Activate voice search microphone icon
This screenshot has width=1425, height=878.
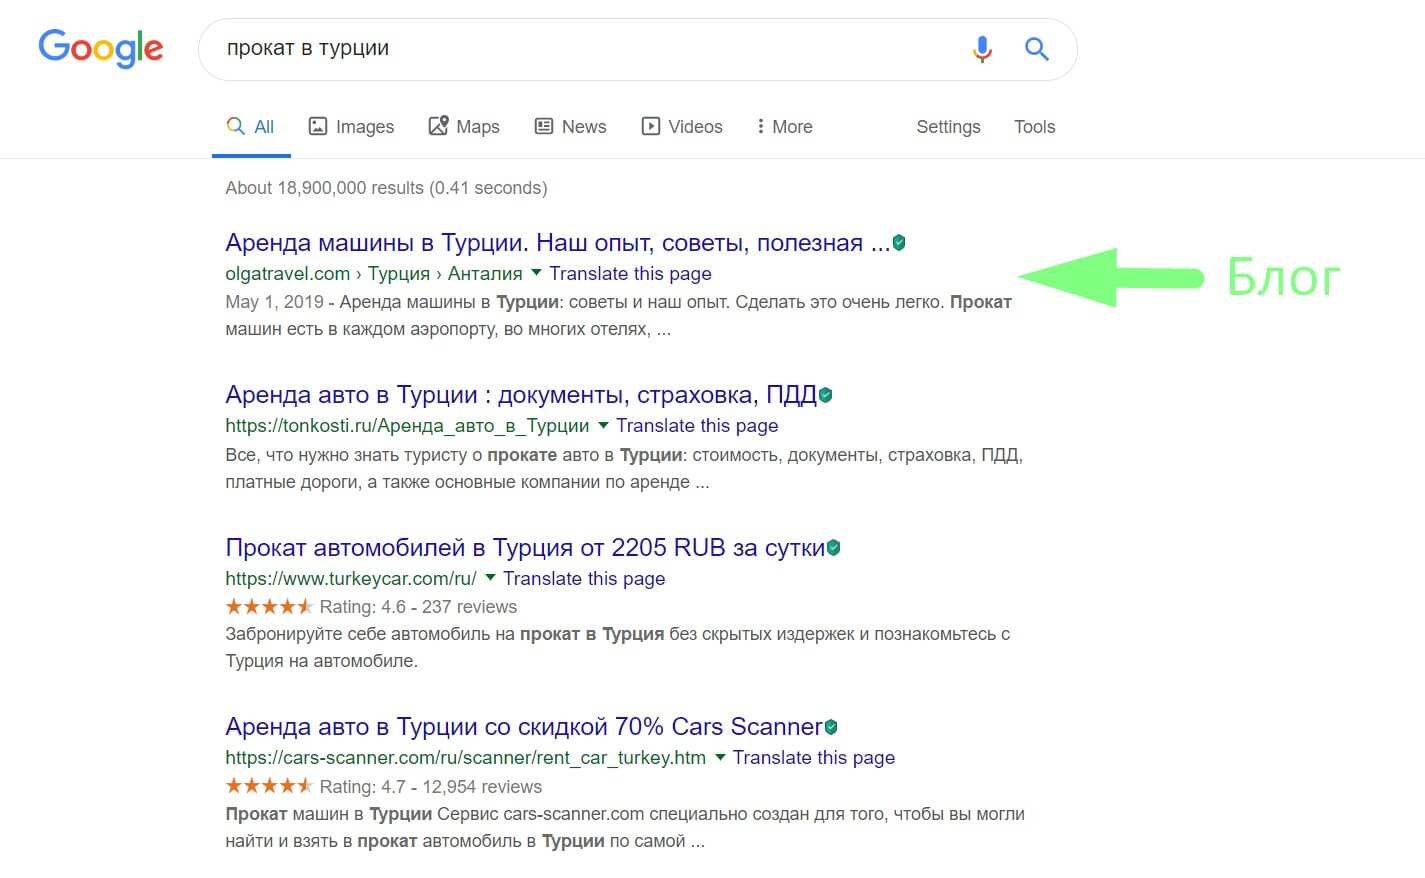(x=982, y=48)
